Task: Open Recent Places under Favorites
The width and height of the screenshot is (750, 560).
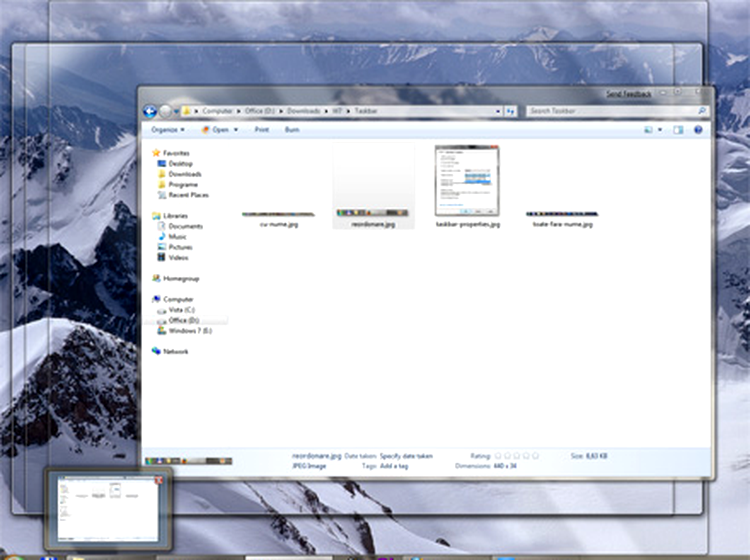Action: click(188, 195)
